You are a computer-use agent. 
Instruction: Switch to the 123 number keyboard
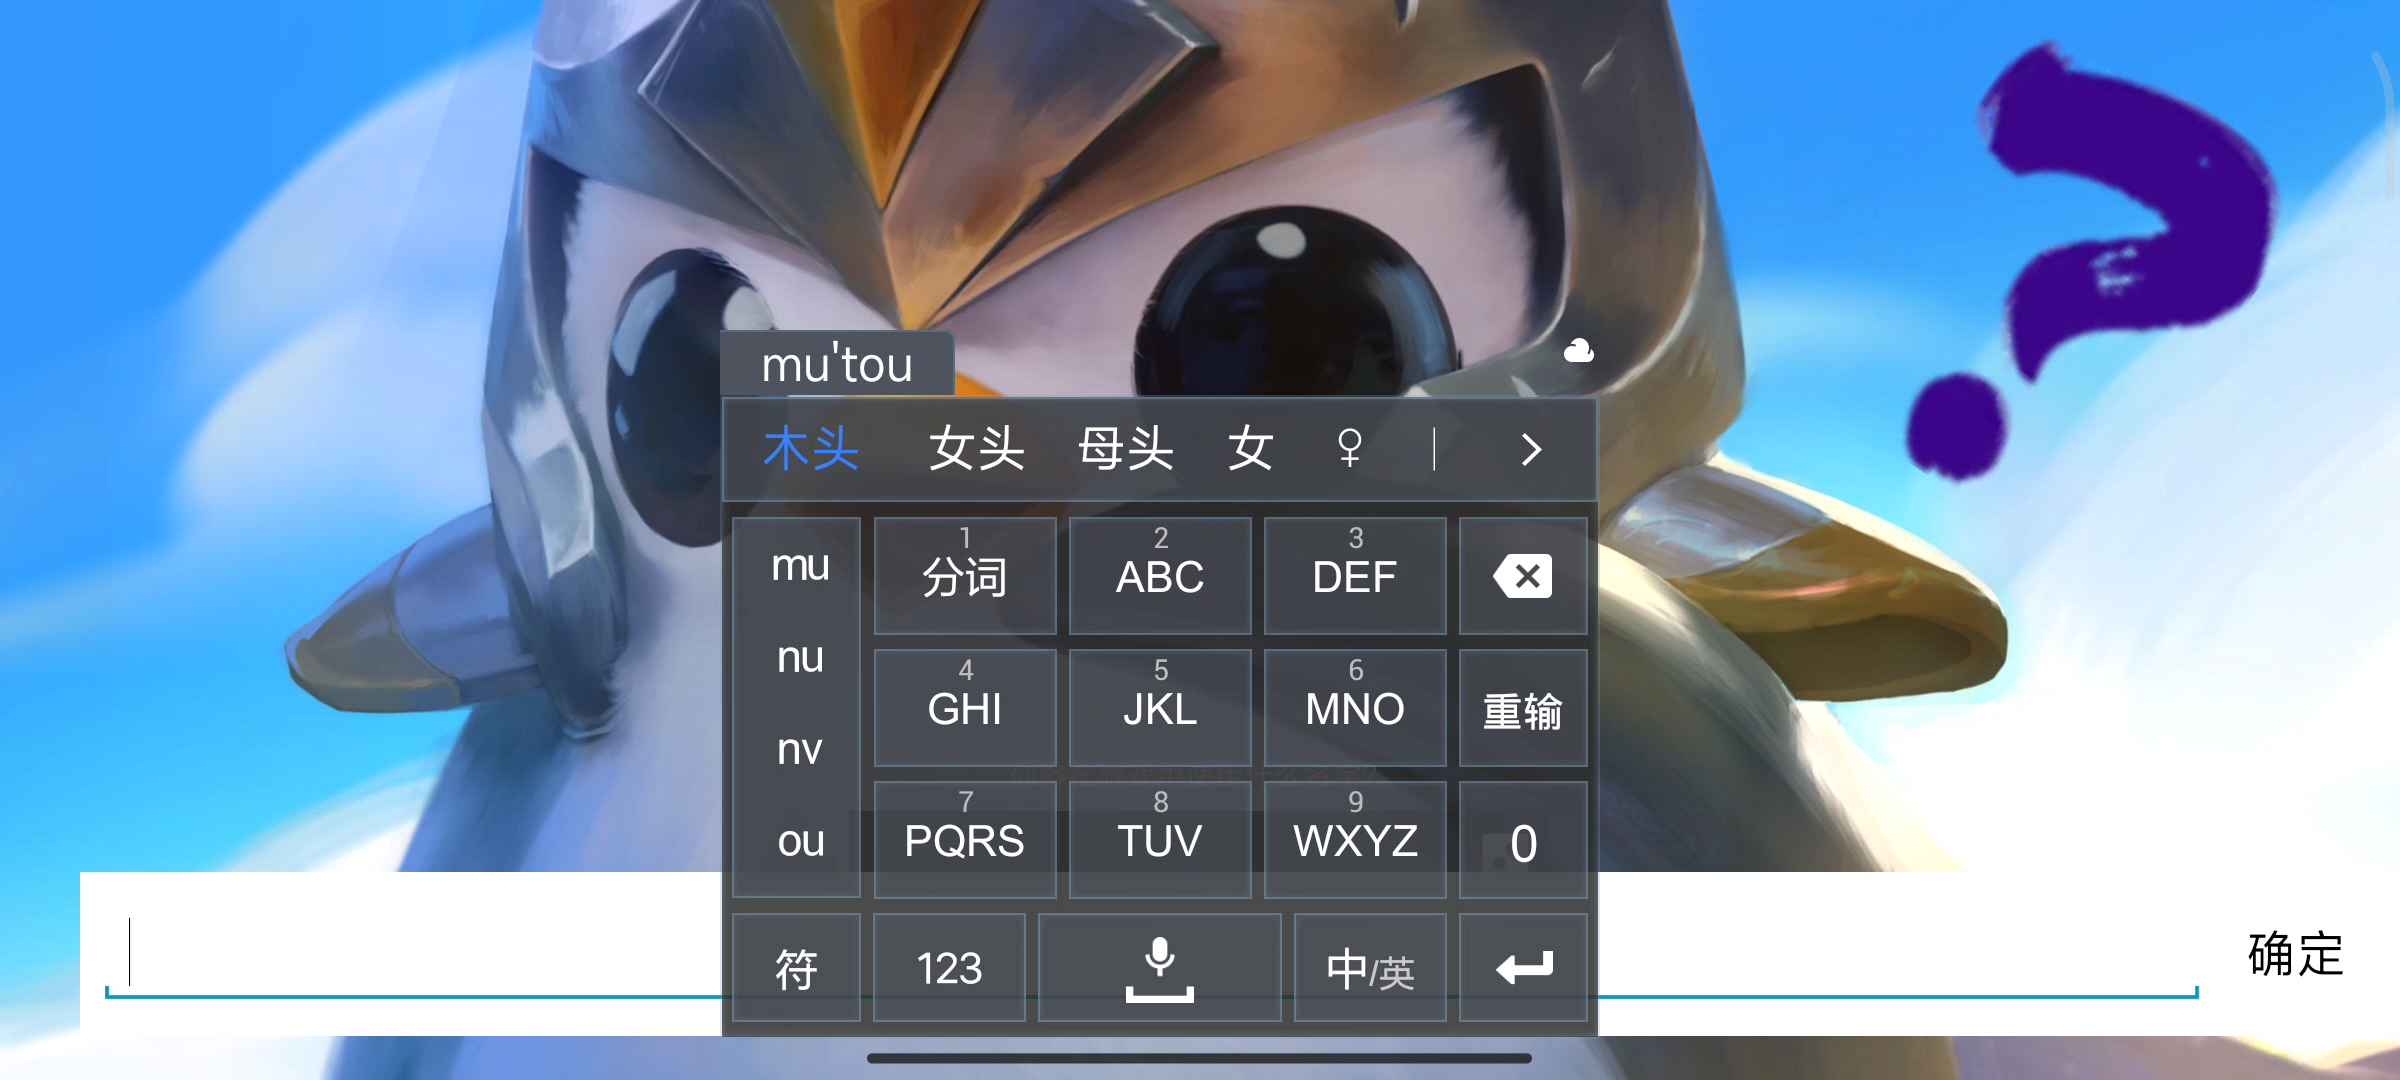949,967
